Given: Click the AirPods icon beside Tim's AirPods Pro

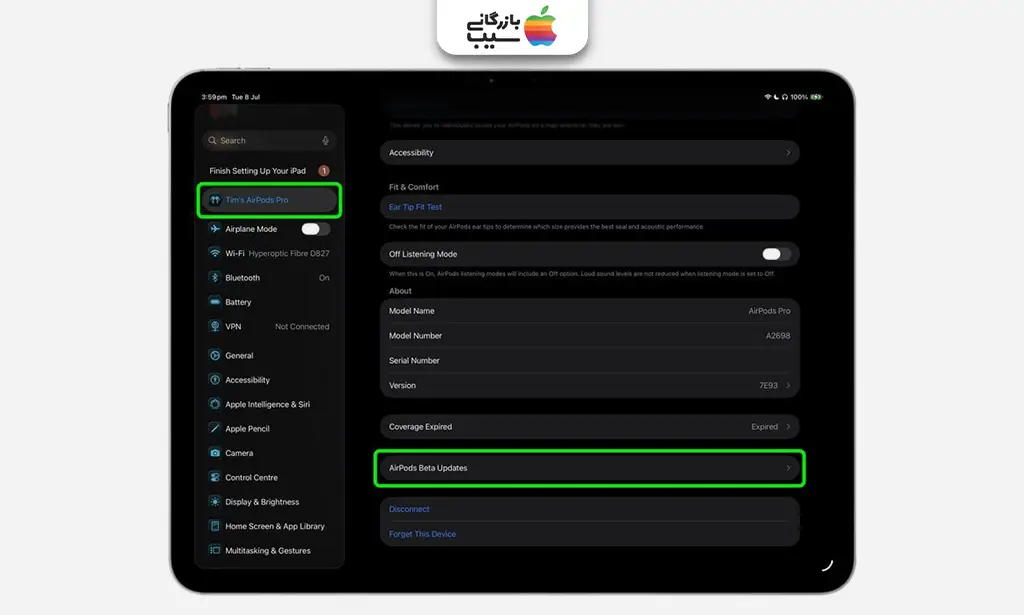Looking at the screenshot, I should (x=215, y=200).
